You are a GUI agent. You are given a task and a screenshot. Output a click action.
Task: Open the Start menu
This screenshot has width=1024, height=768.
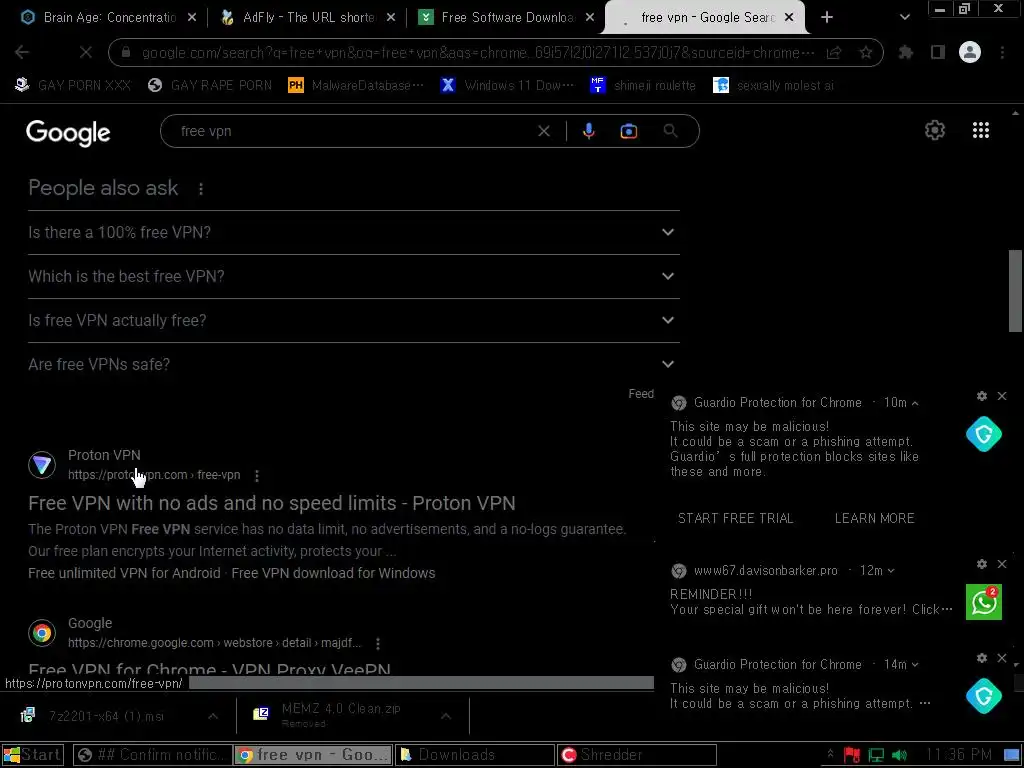pyautogui.click(x=33, y=755)
